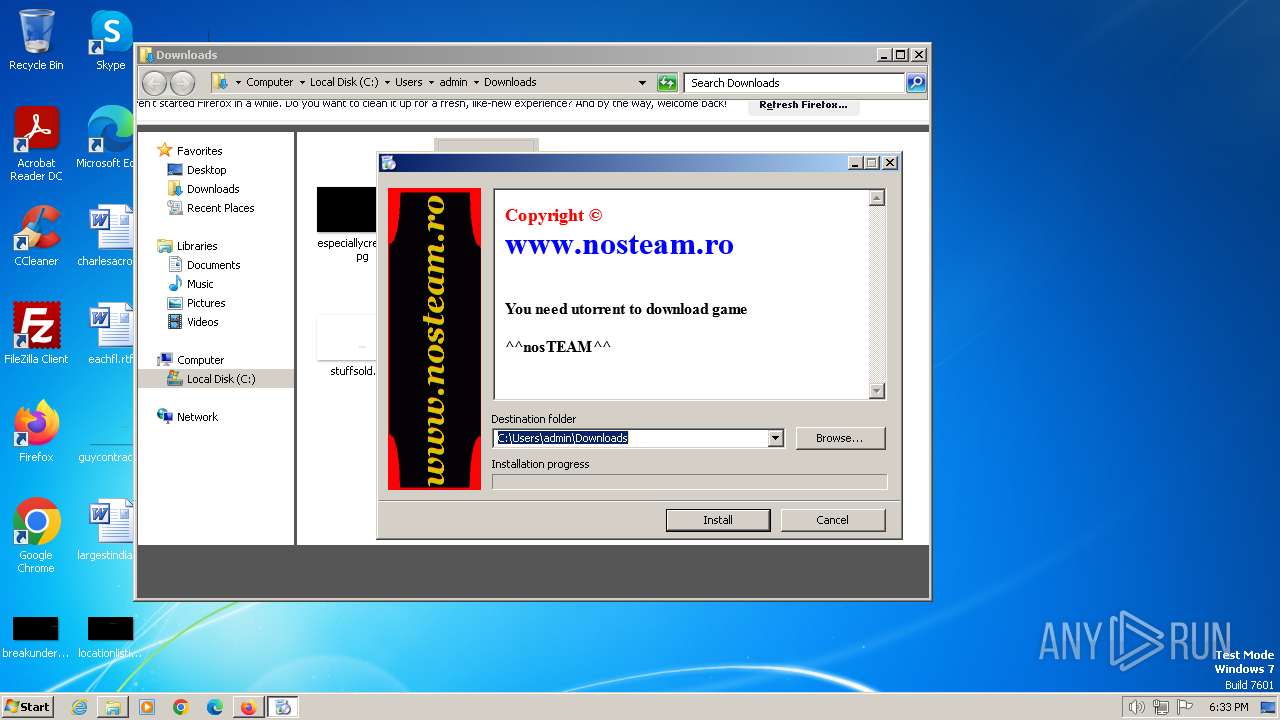The image size is (1280, 720).
Task: Expand the Users breadcrumb arrow
Action: click(x=431, y=83)
